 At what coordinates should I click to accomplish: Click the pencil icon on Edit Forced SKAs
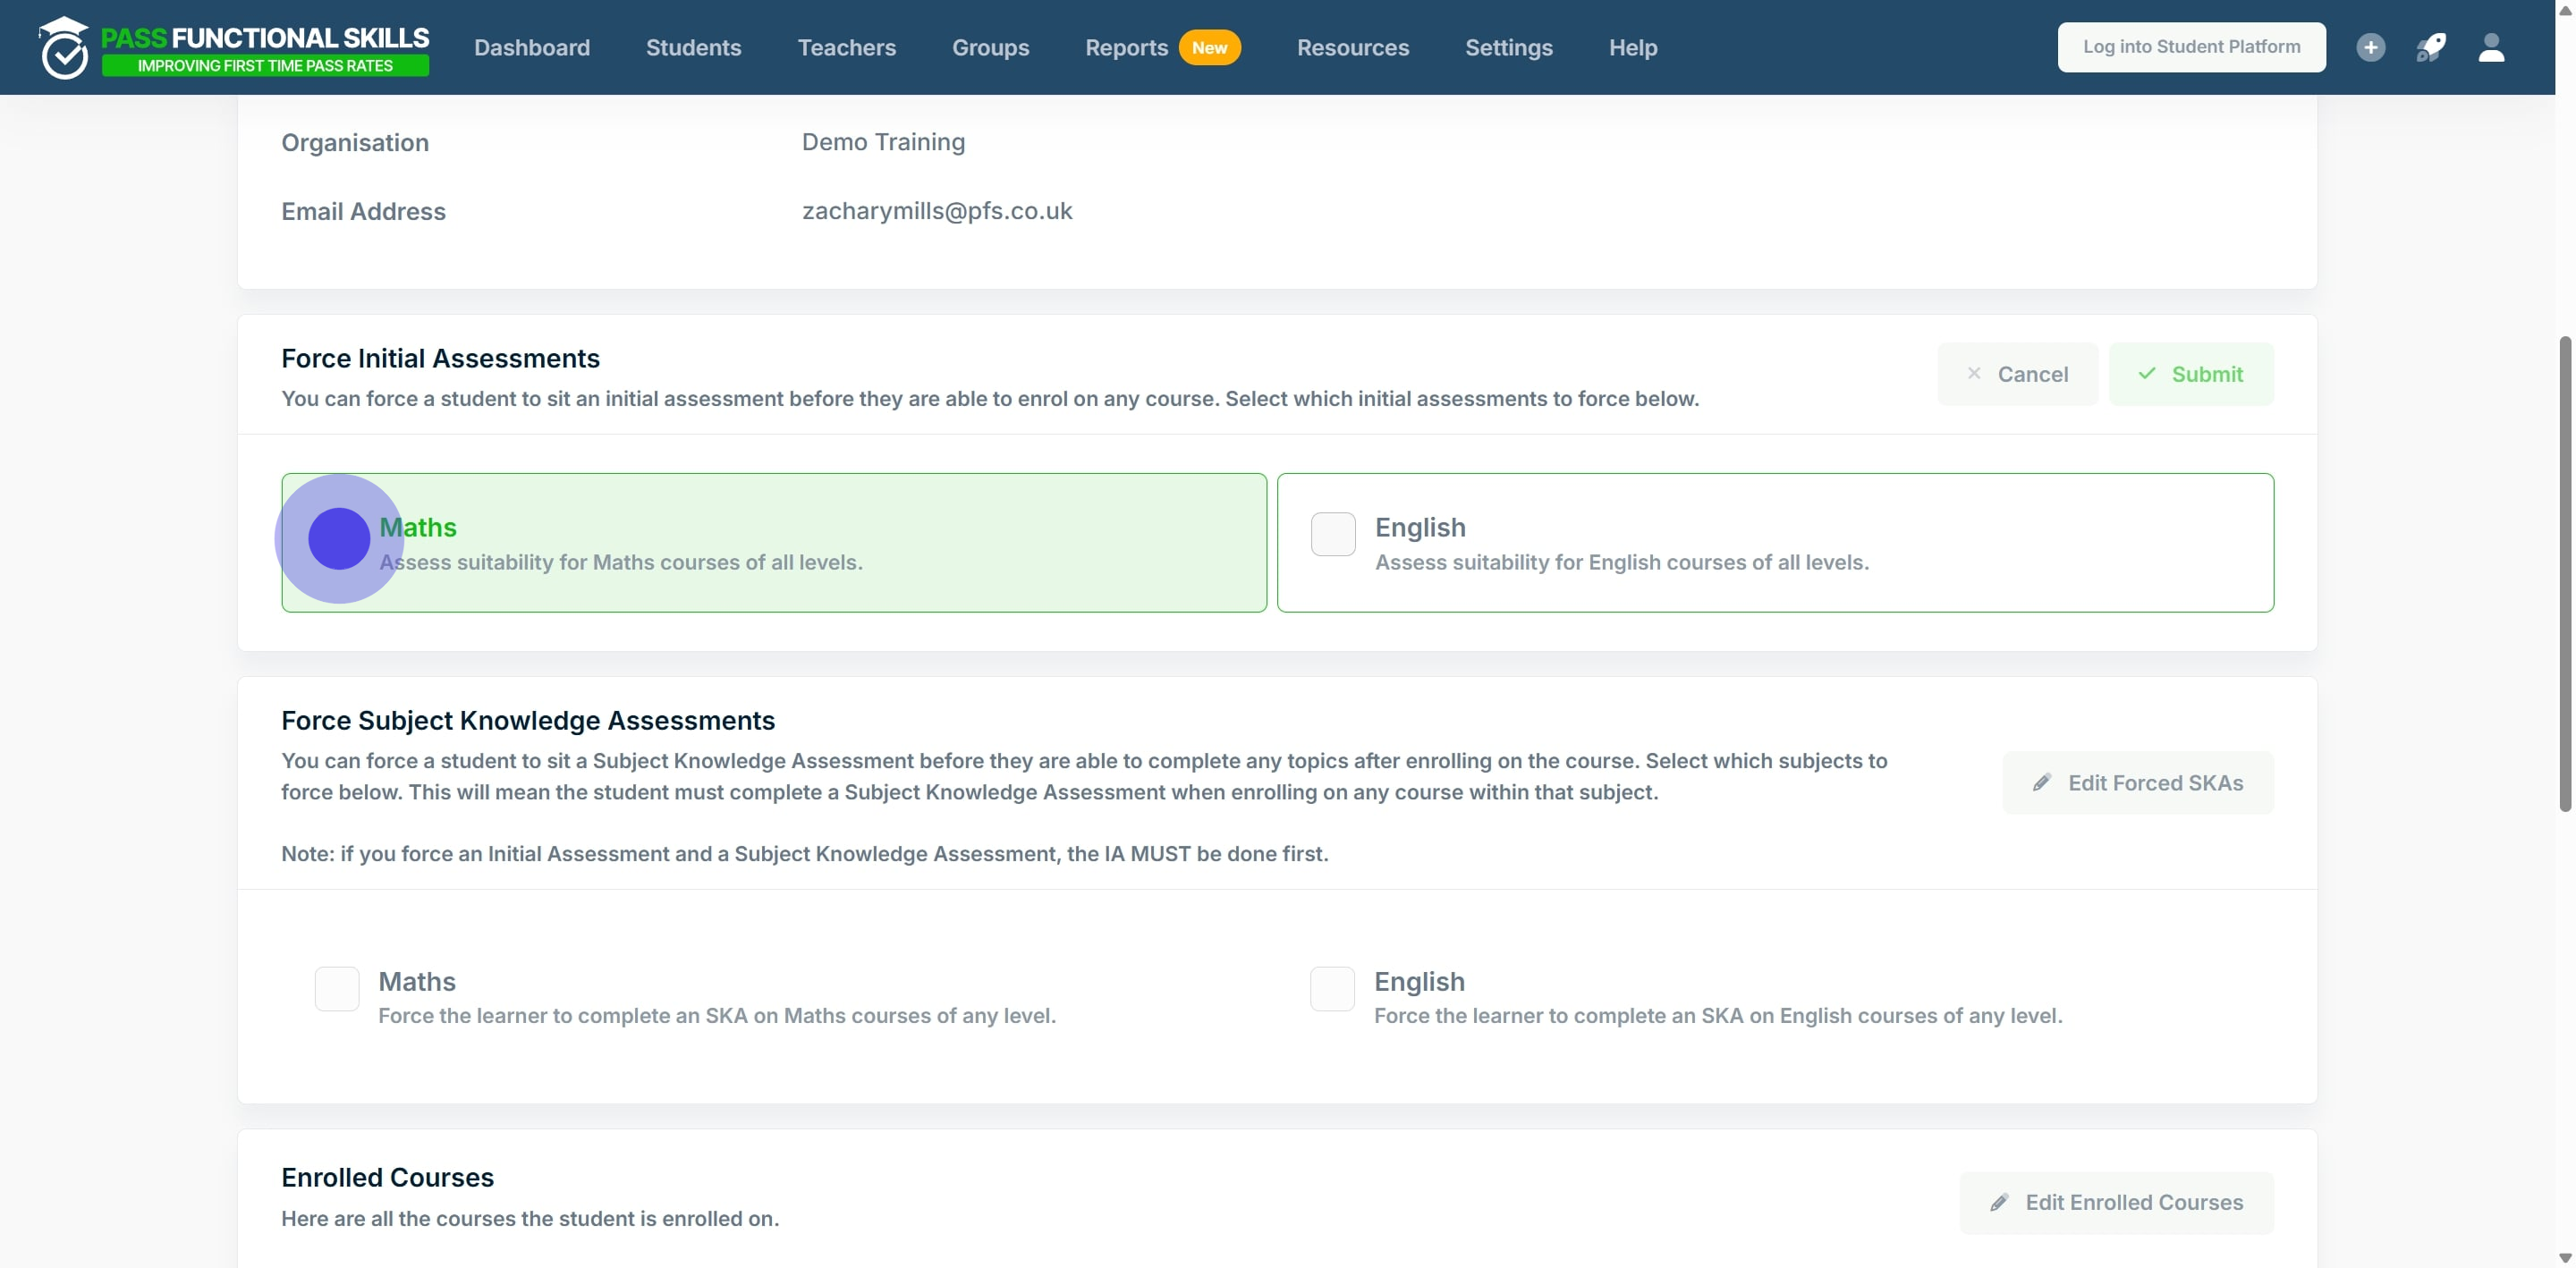pyautogui.click(x=2042, y=783)
